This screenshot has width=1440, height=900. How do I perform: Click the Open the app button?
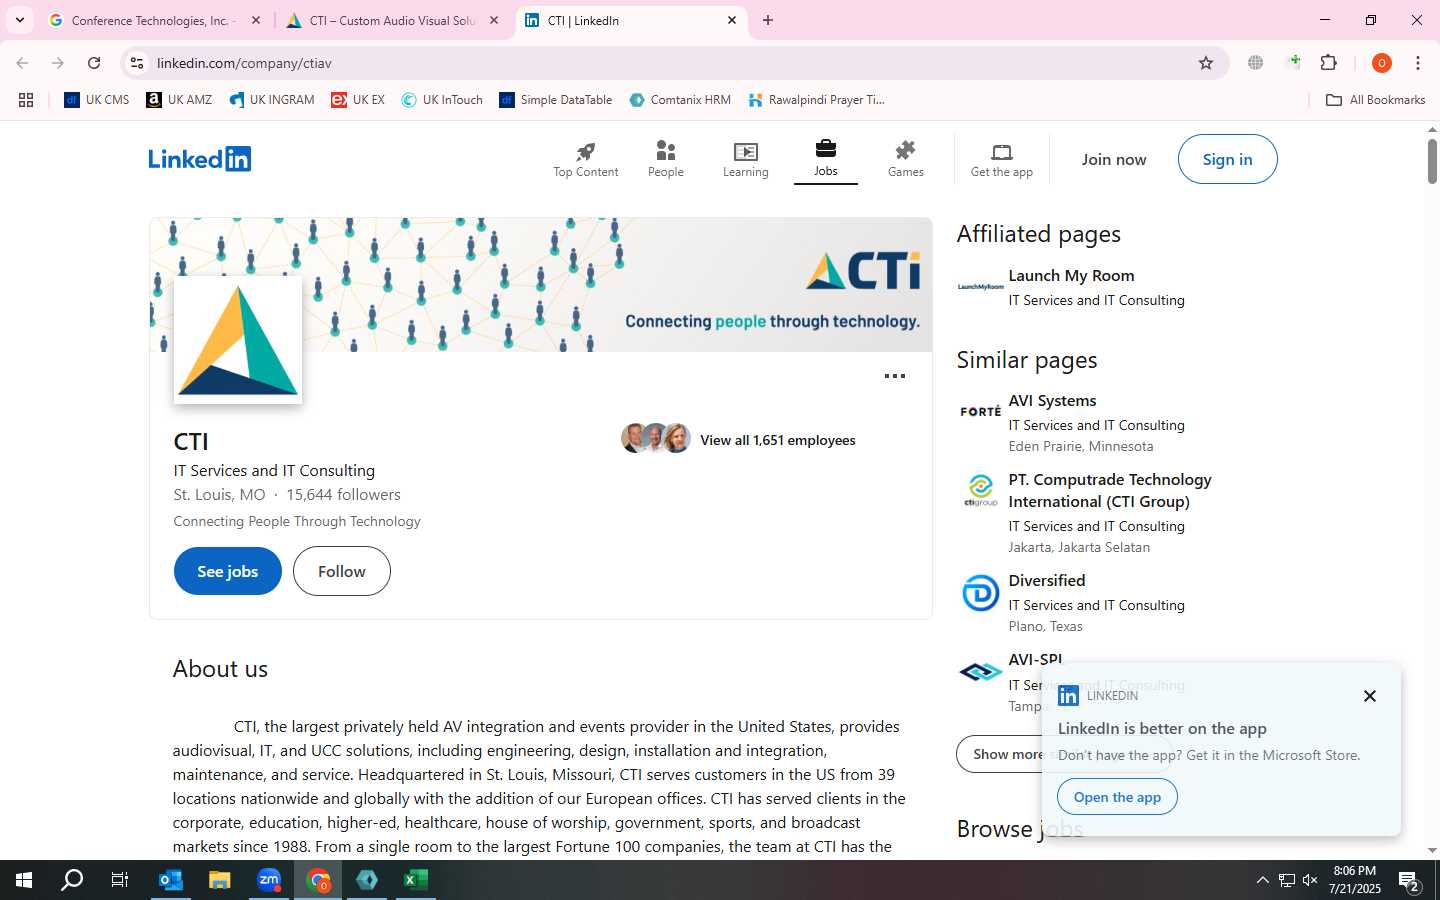click(x=1117, y=797)
